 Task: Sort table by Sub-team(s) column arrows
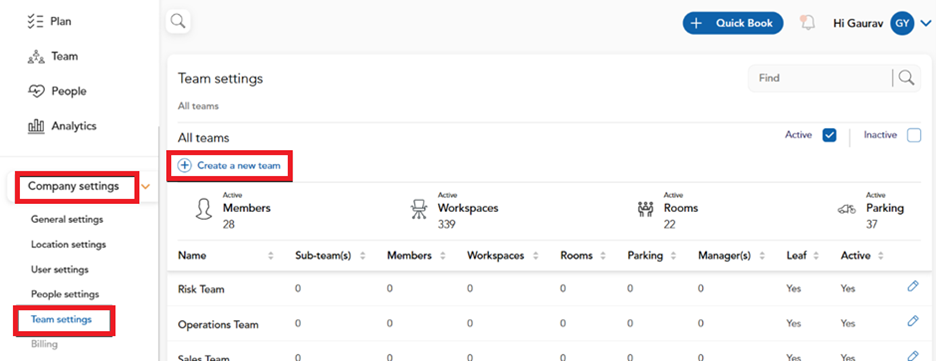tap(362, 256)
